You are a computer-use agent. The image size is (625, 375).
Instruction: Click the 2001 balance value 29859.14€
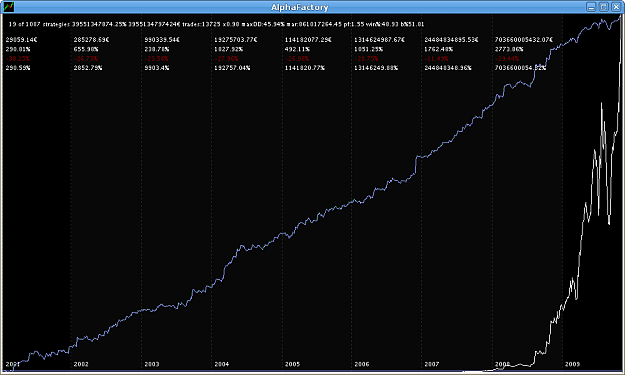22,40
